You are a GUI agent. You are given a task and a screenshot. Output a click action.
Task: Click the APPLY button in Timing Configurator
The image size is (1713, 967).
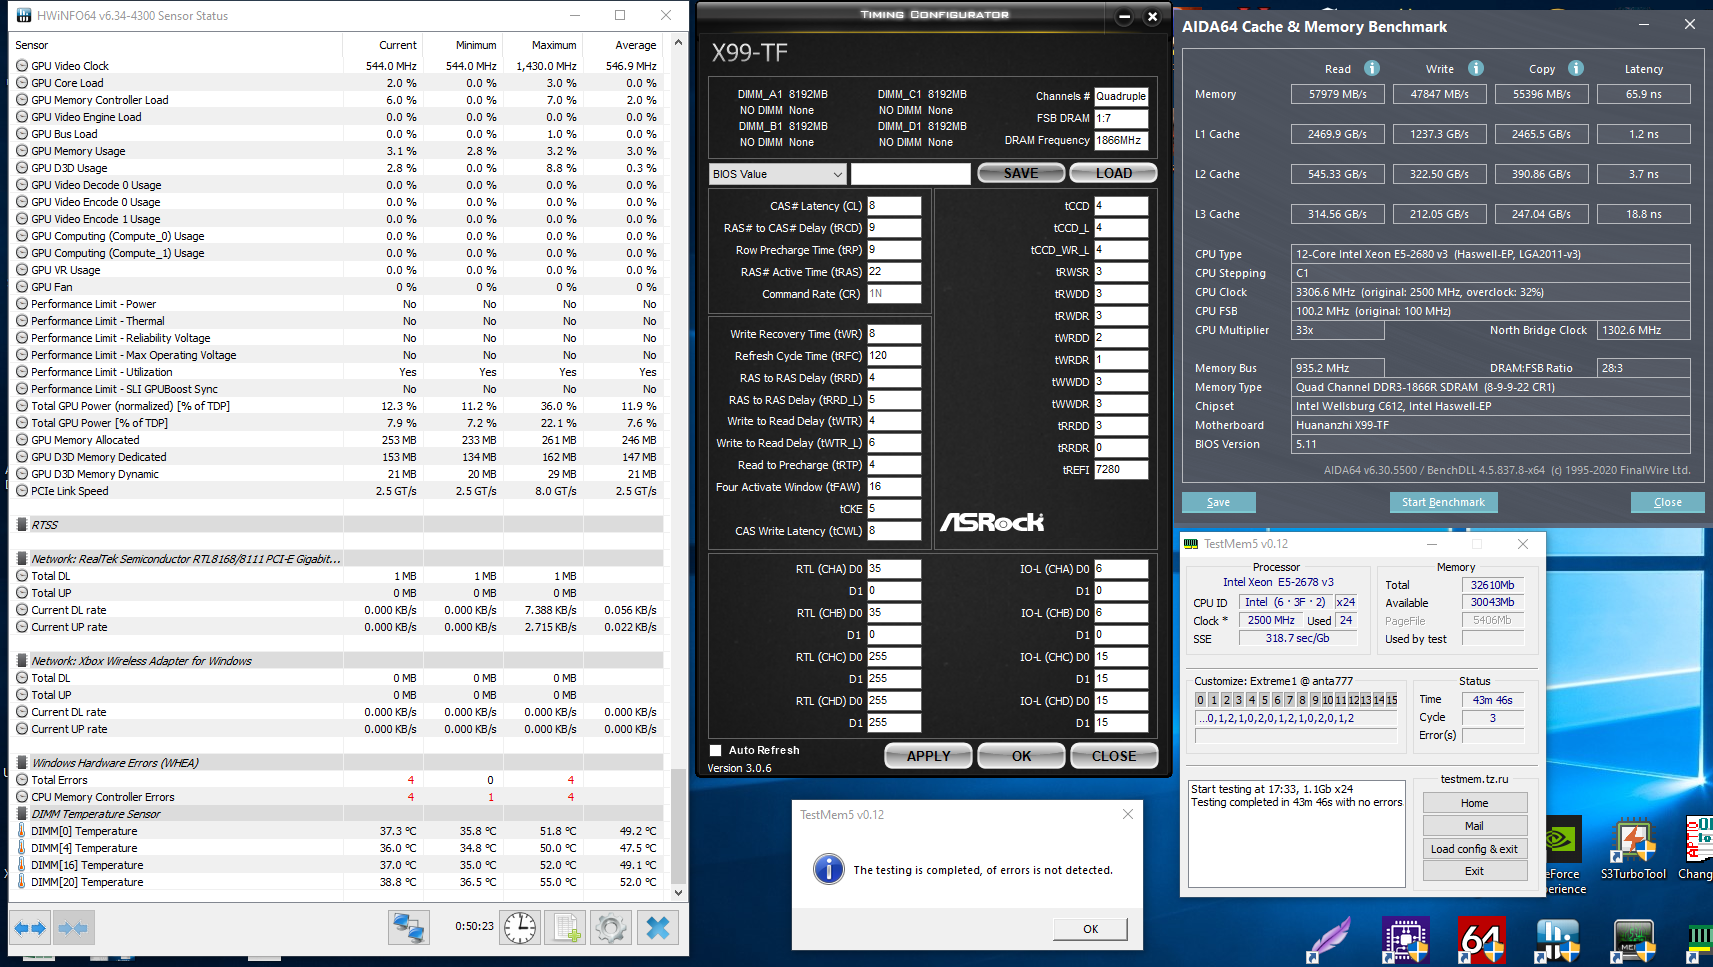[x=929, y=756]
